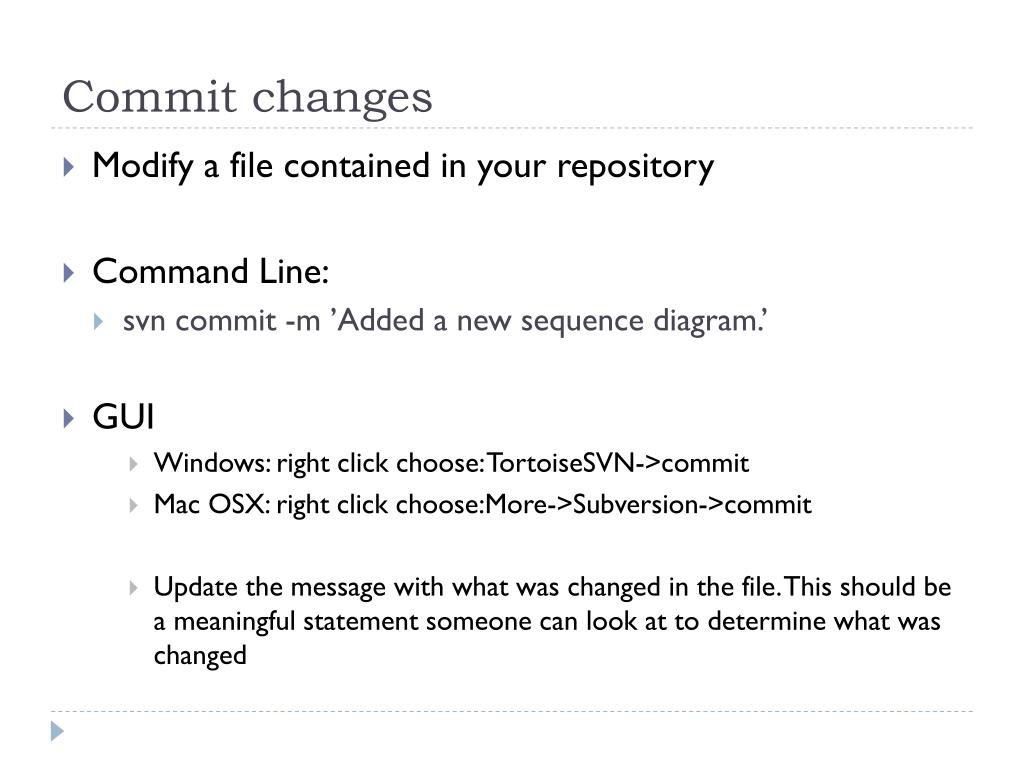Click the Command Line: heading text
Screen dimensions: 1024x768
tap(210, 271)
